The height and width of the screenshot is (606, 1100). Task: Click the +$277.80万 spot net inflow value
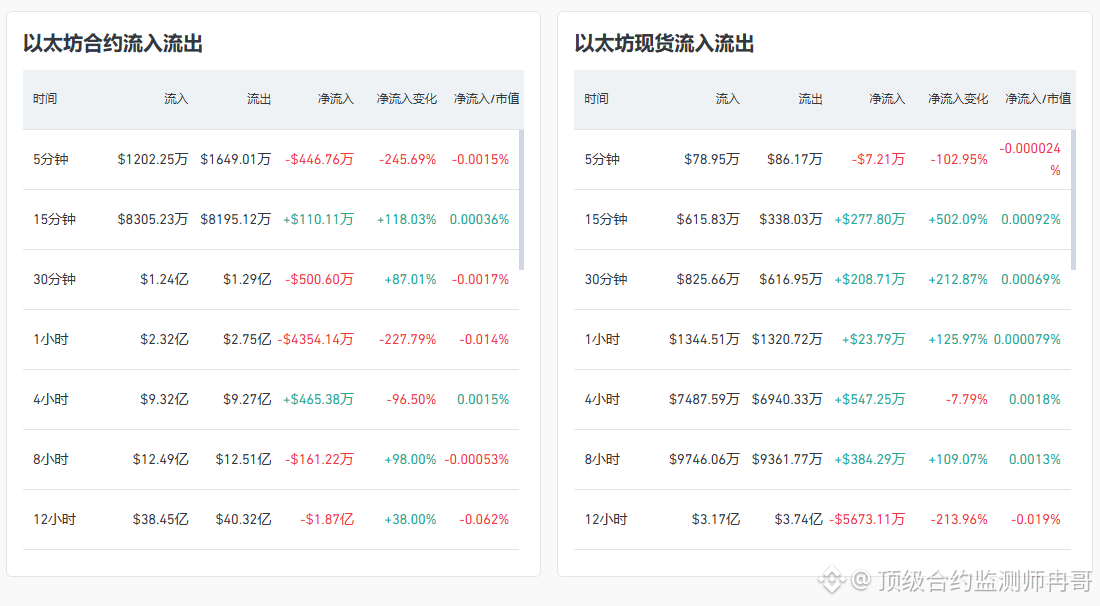coord(870,220)
